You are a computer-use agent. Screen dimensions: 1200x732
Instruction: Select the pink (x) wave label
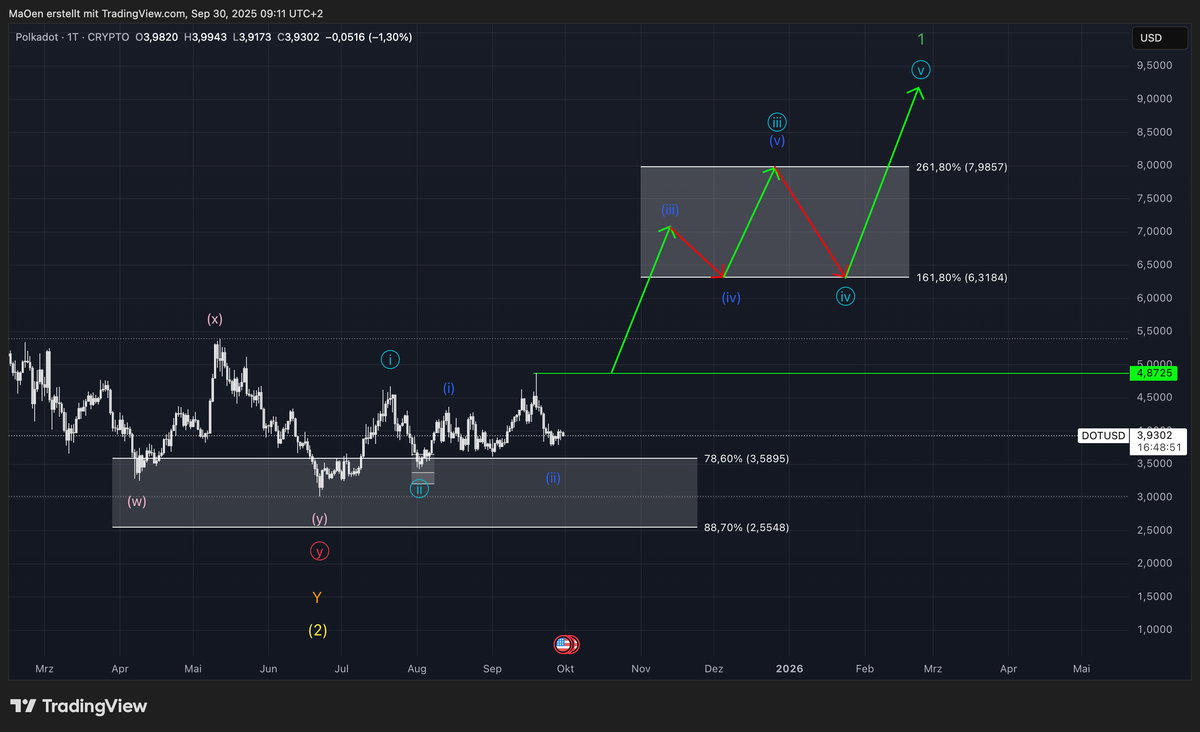pyautogui.click(x=215, y=319)
